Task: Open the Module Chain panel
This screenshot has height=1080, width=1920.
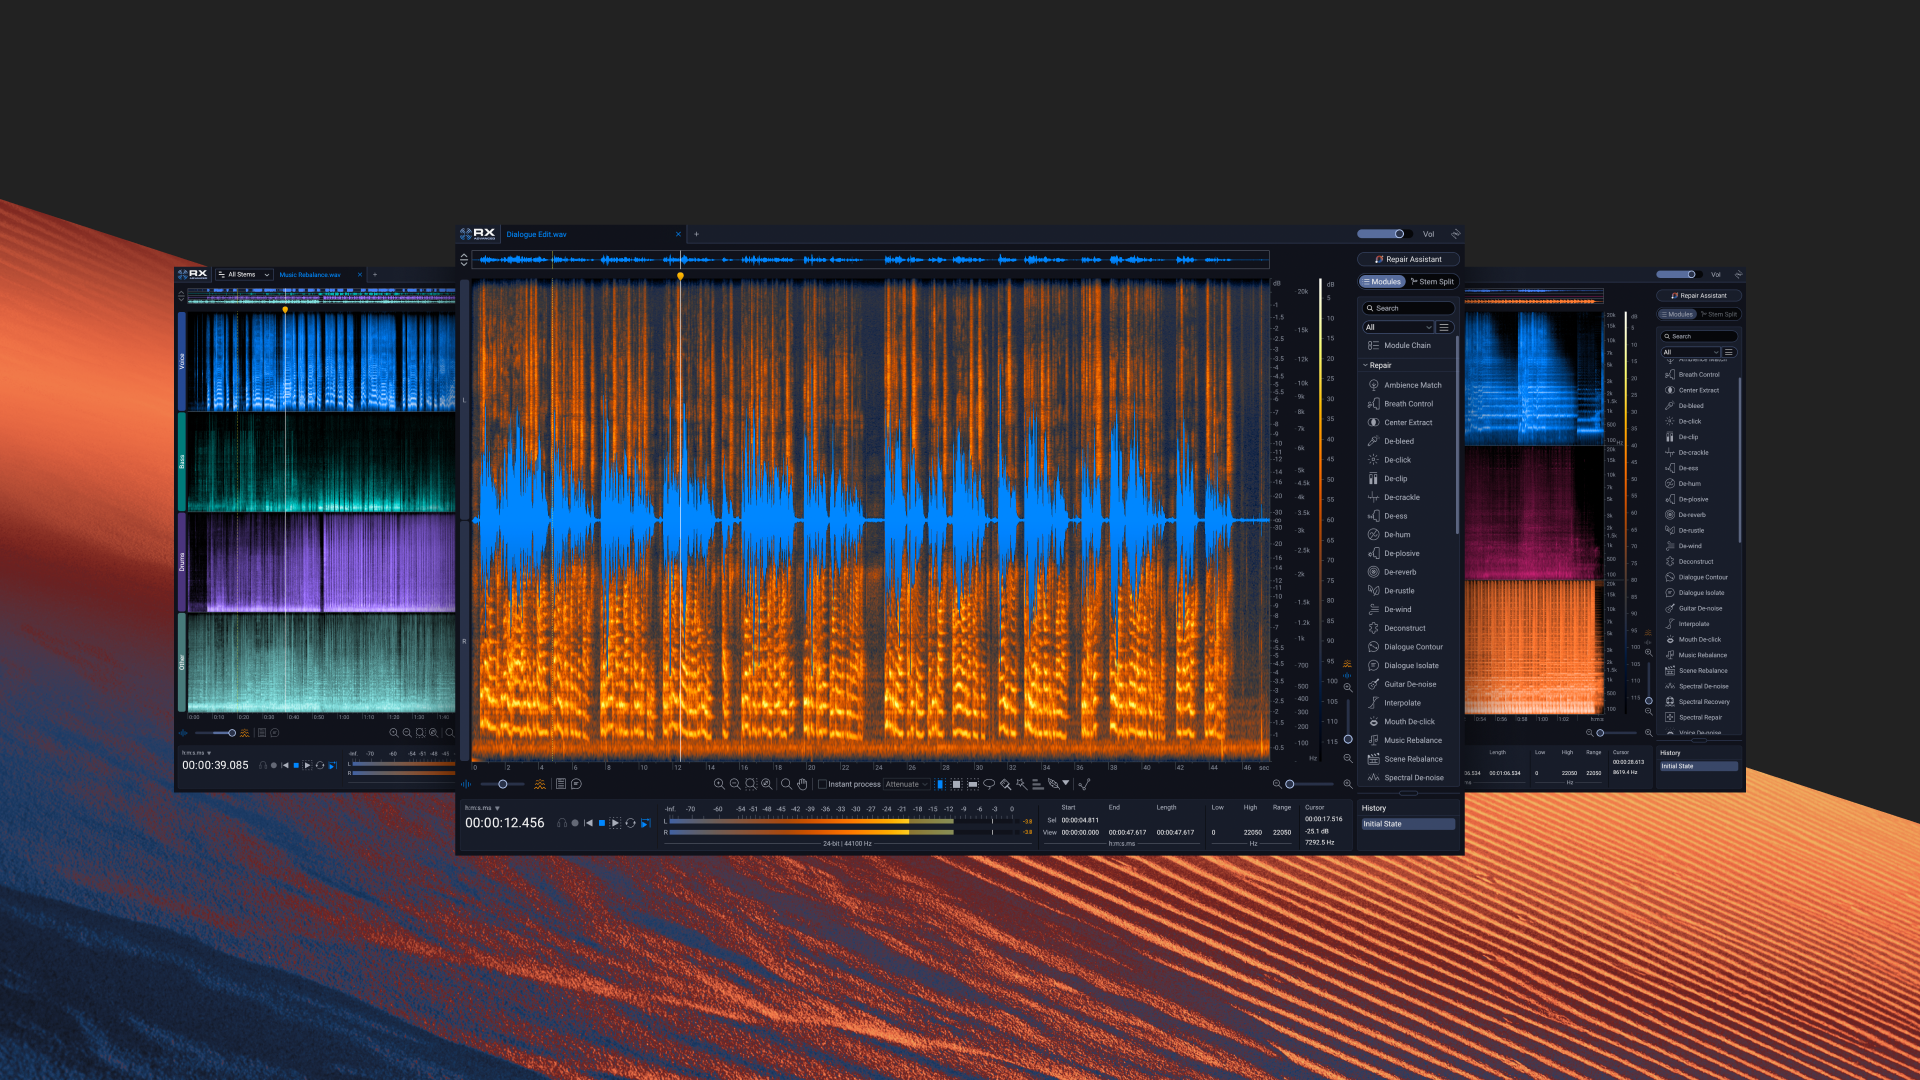Action: (1408, 345)
